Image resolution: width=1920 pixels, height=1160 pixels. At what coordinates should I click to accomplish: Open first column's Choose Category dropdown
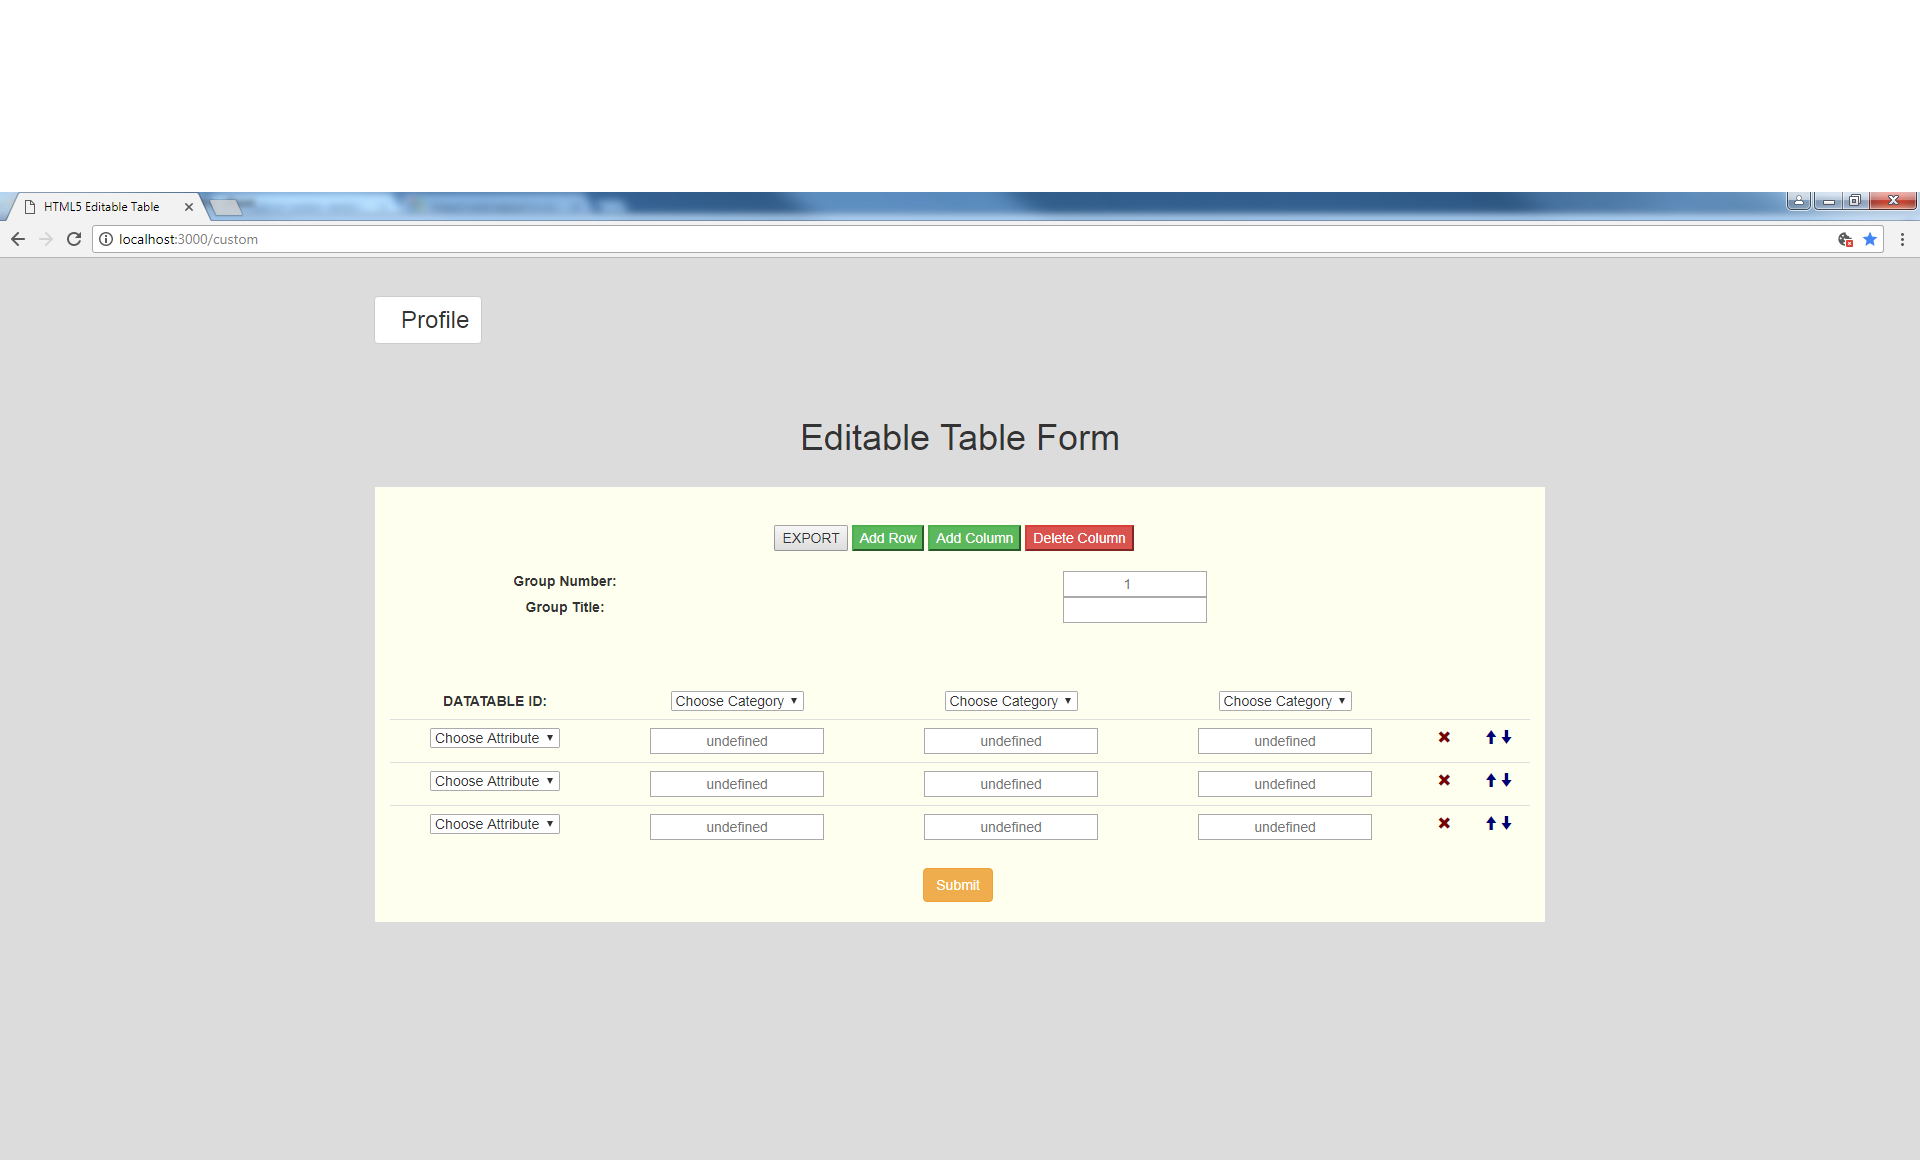(737, 701)
